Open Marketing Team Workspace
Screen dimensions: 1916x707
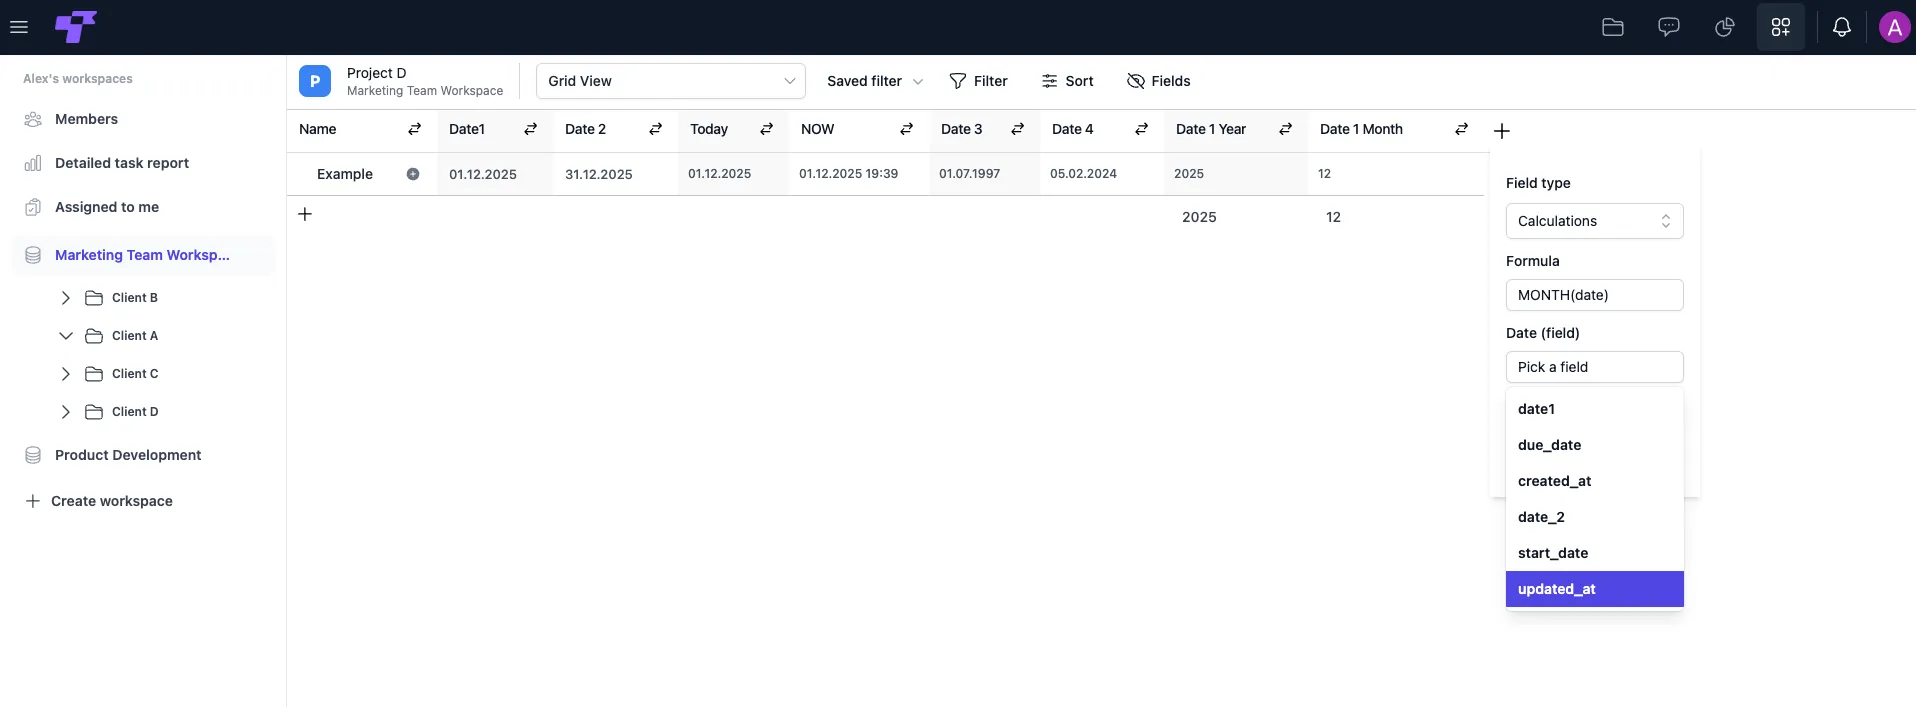(143, 255)
